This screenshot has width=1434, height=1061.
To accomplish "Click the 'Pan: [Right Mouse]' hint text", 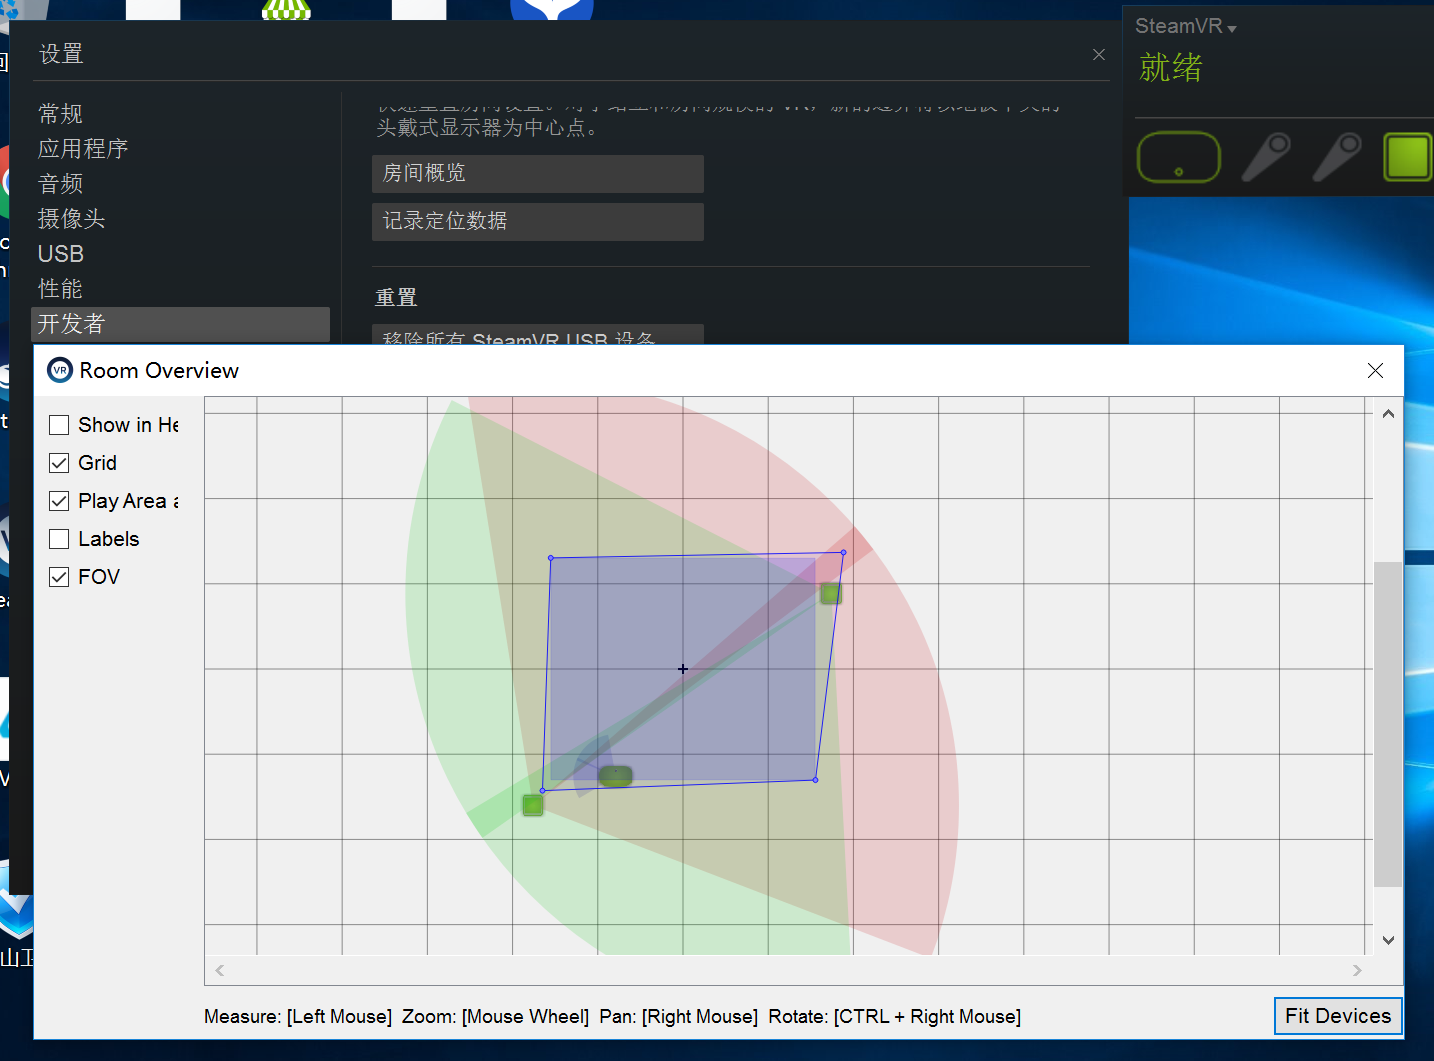I will tap(679, 1017).
